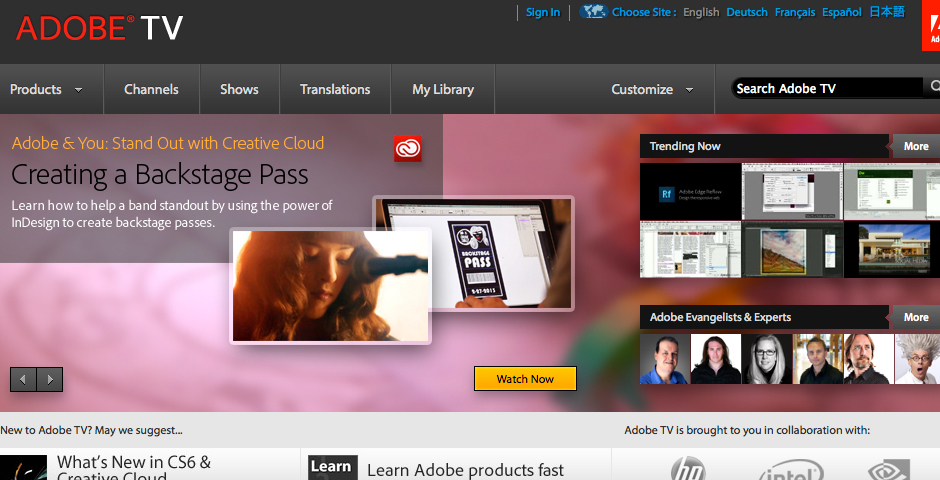Image resolution: width=940 pixels, height=480 pixels.
Task: Open the grey dialog window trending thumbnail
Action: (792, 192)
